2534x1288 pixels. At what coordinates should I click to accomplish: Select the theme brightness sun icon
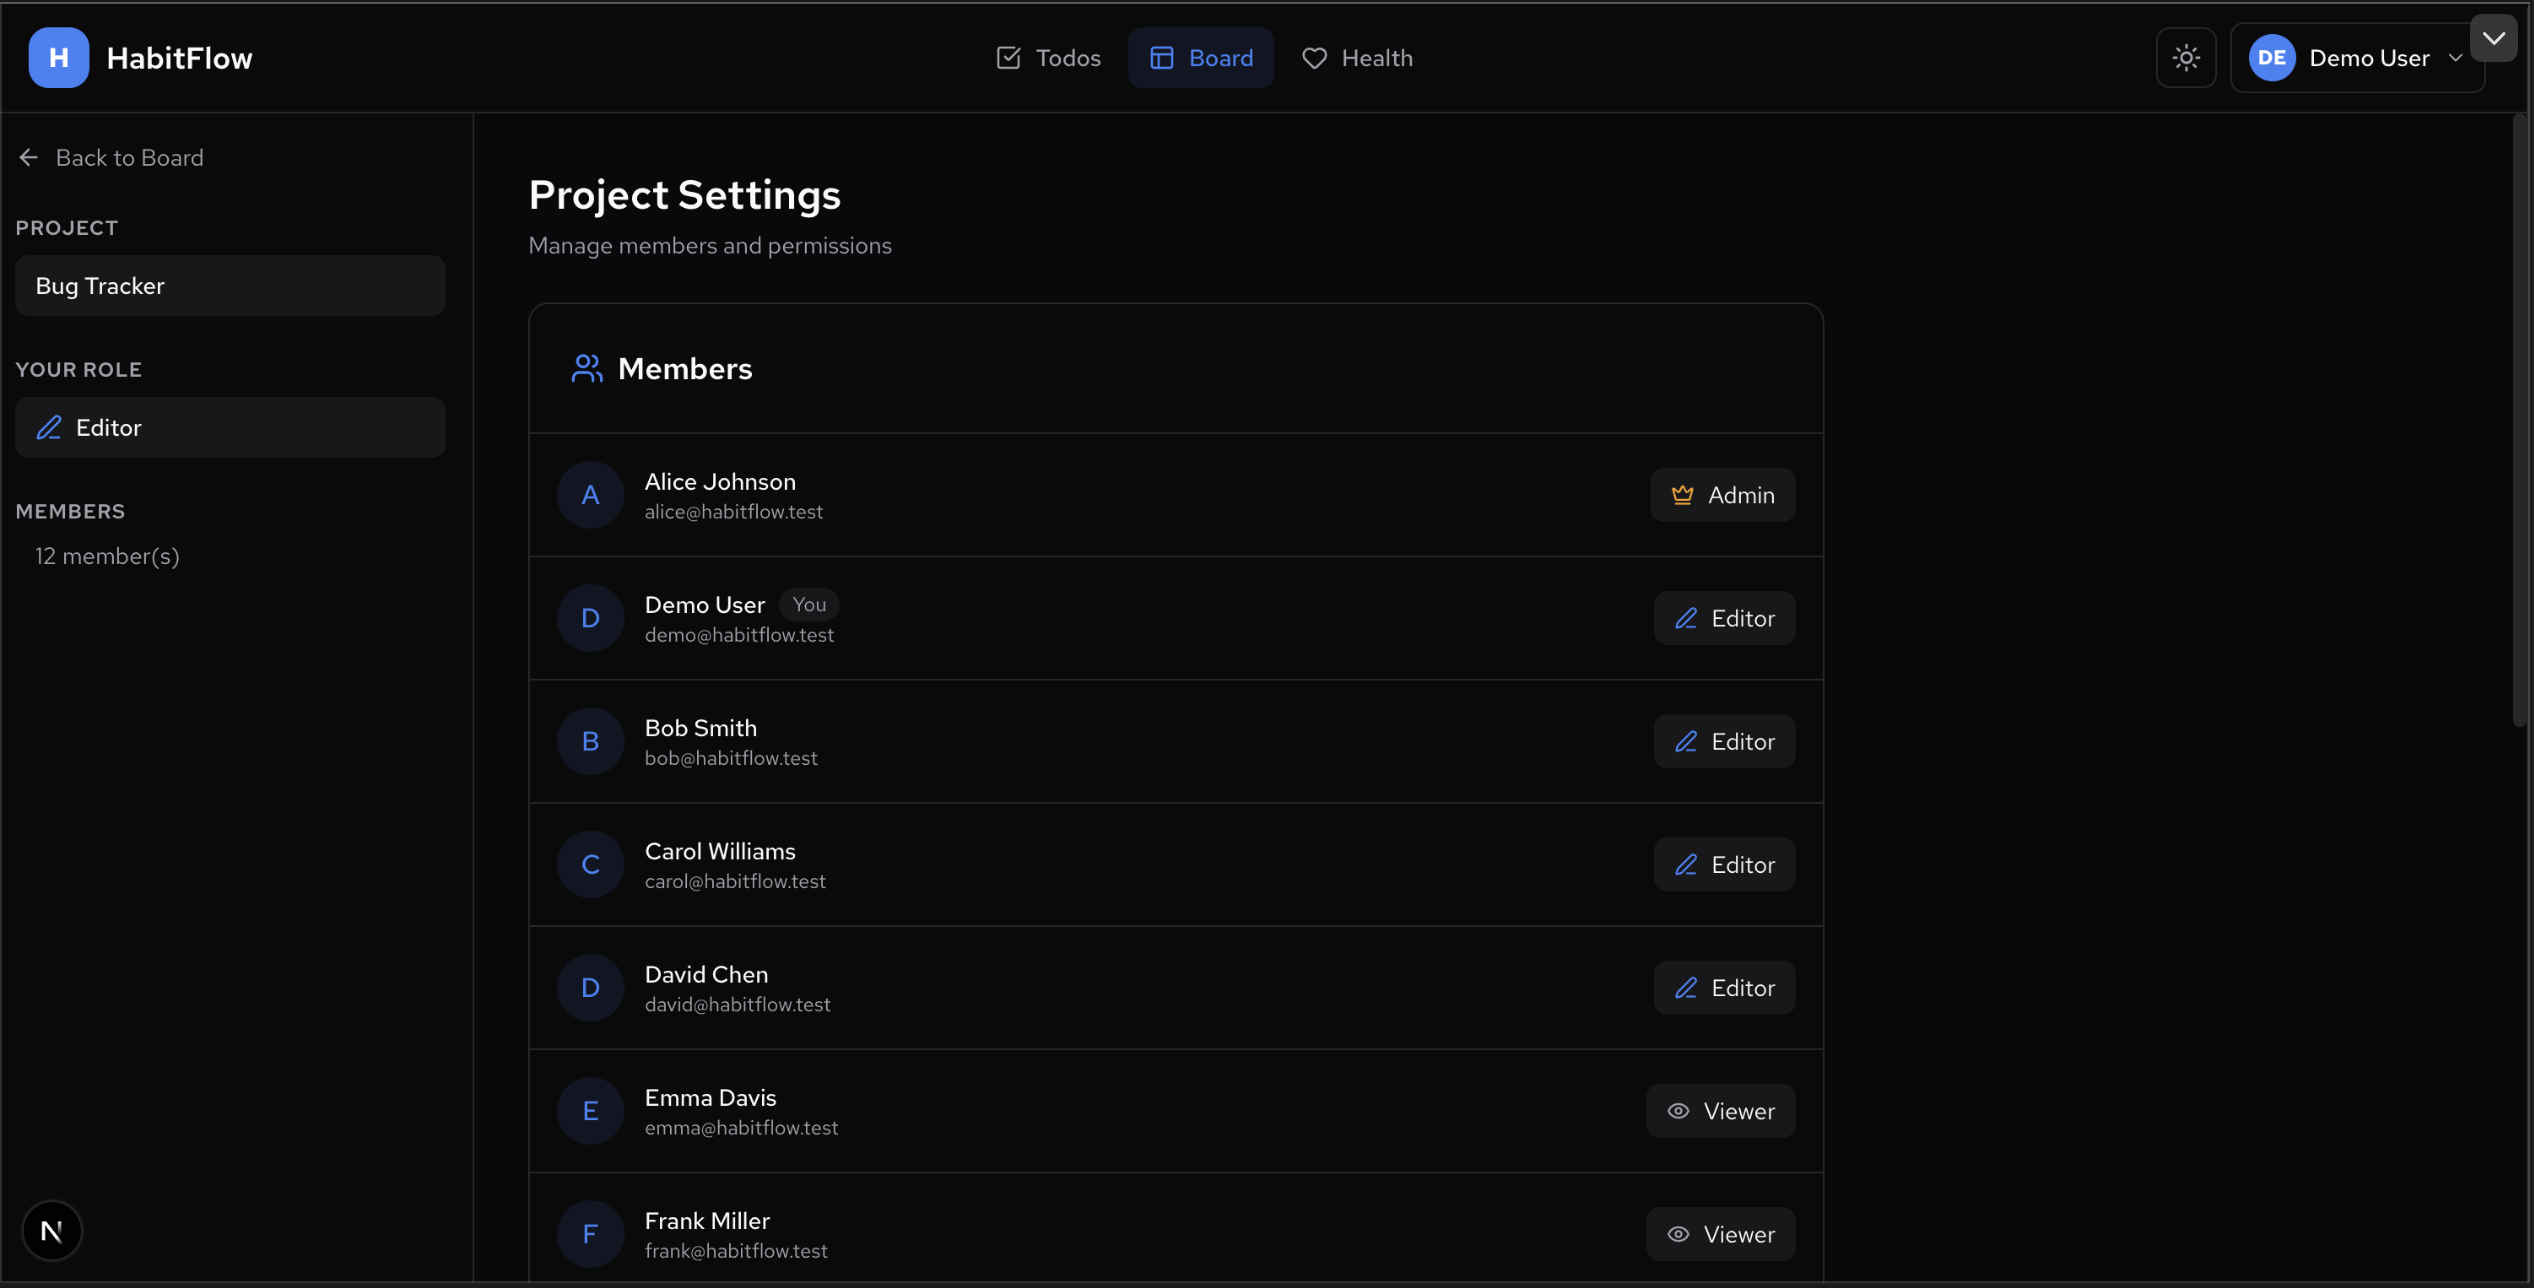(2186, 57)
